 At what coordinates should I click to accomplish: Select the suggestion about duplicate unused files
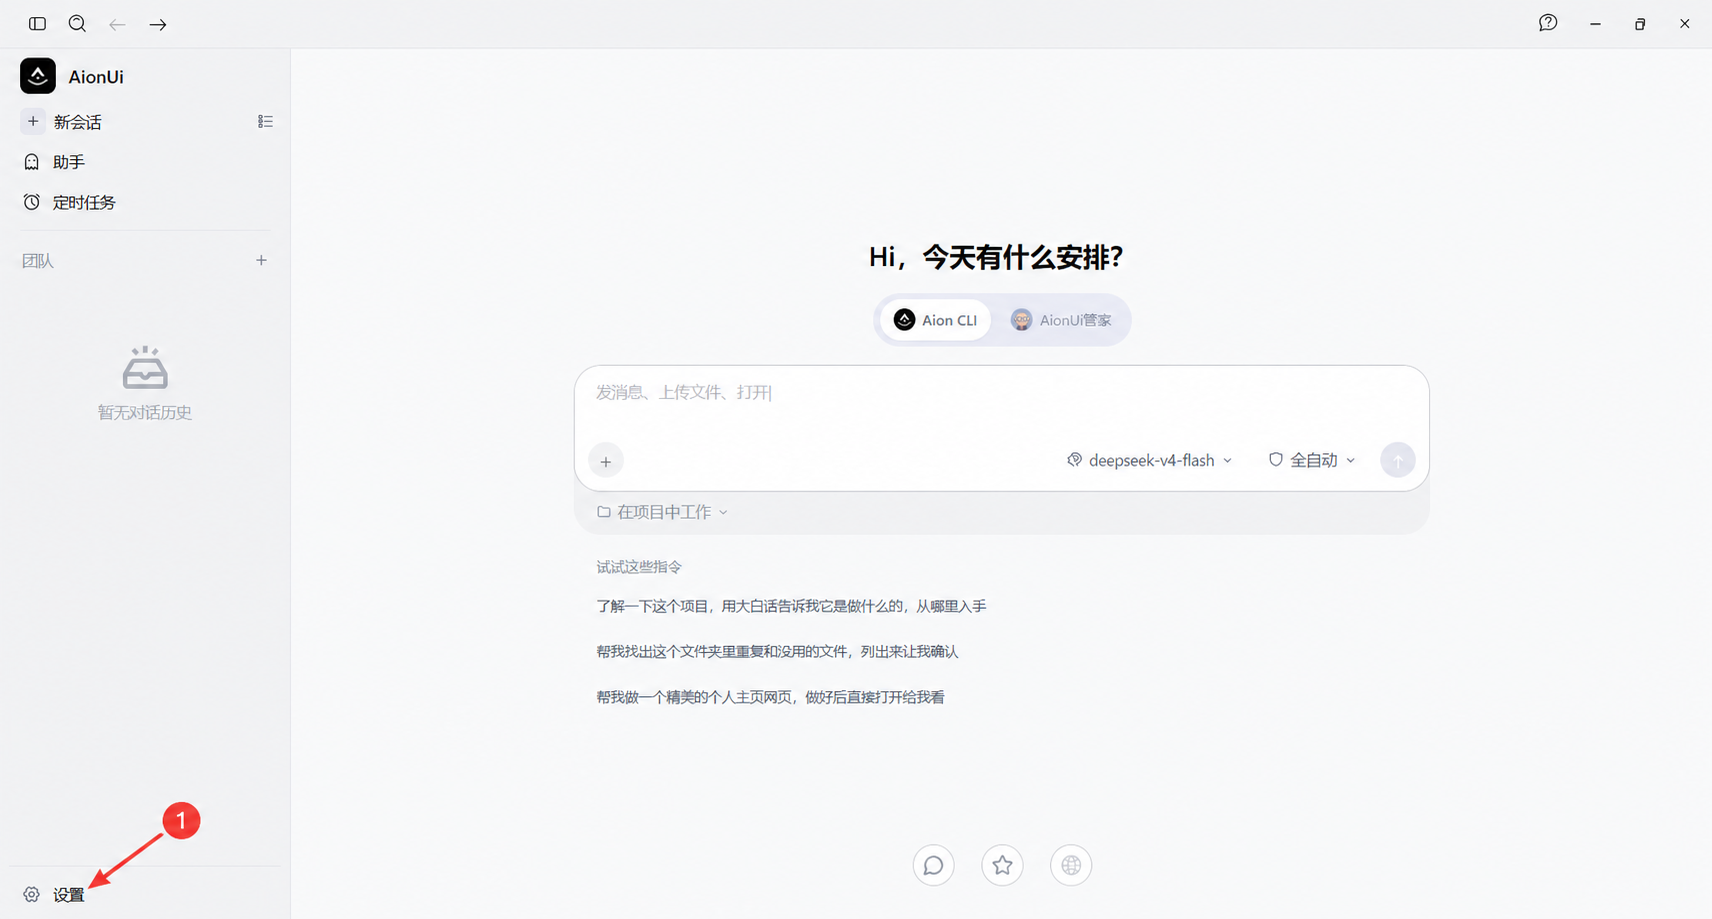777,651
